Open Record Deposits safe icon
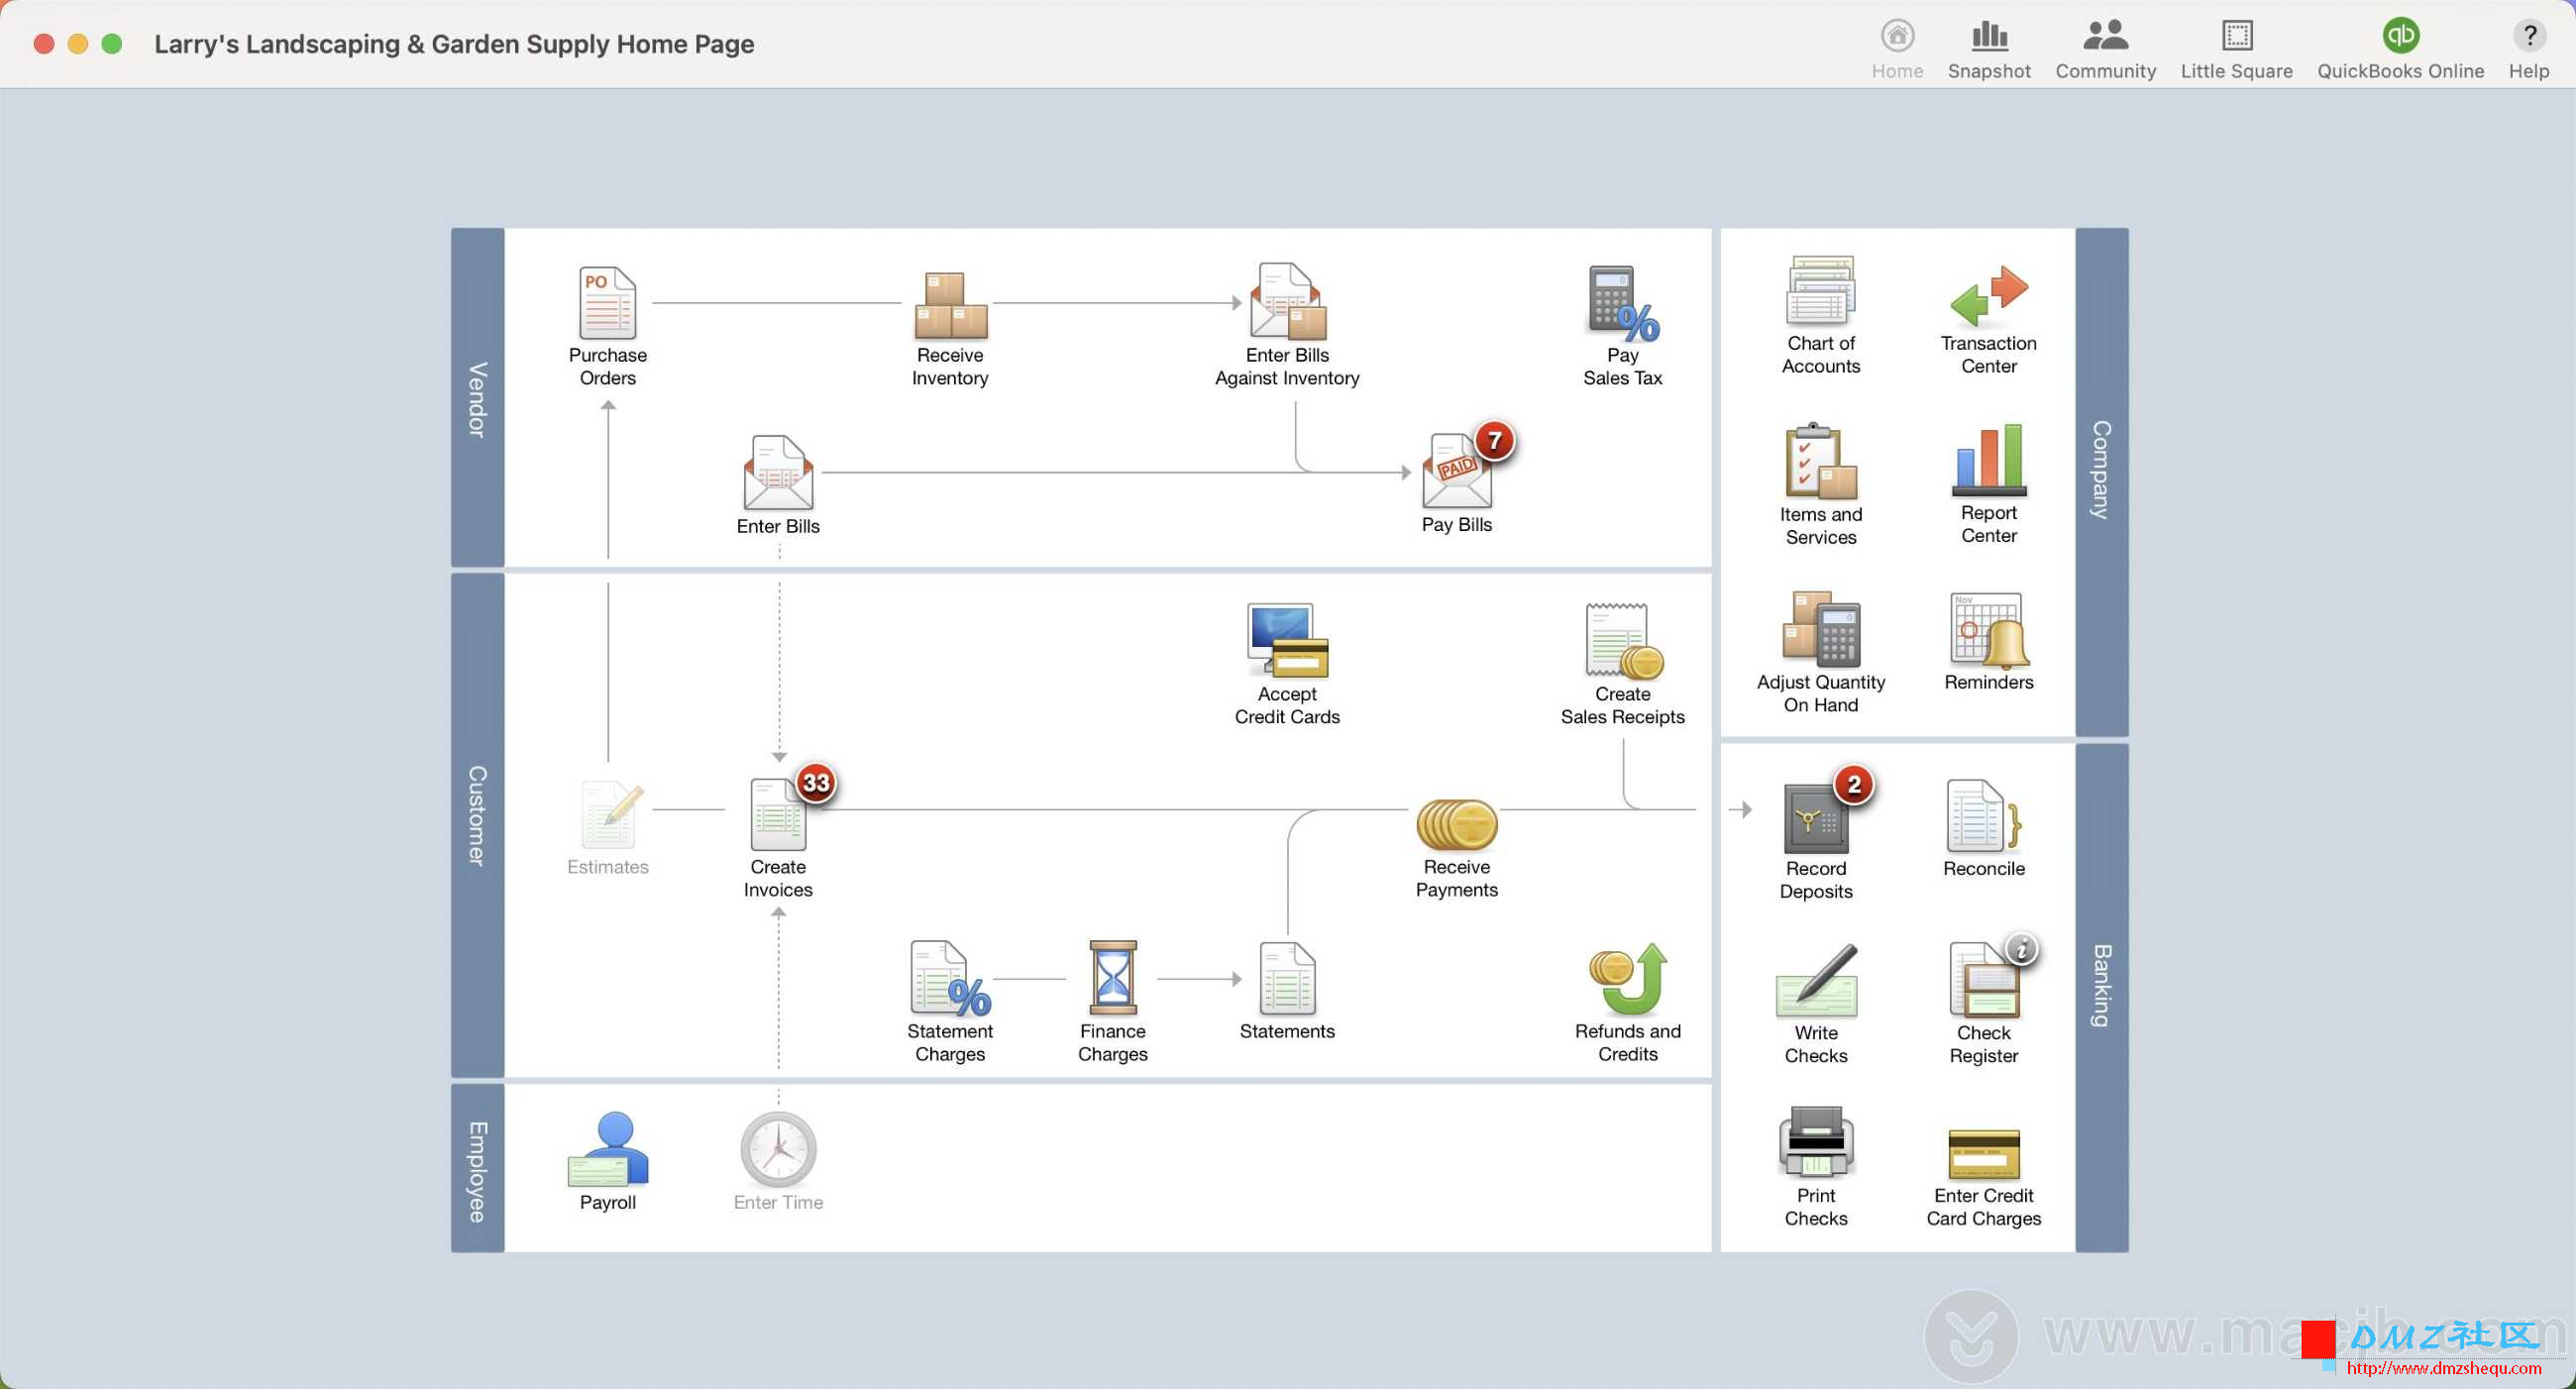 pos(1815,817)
